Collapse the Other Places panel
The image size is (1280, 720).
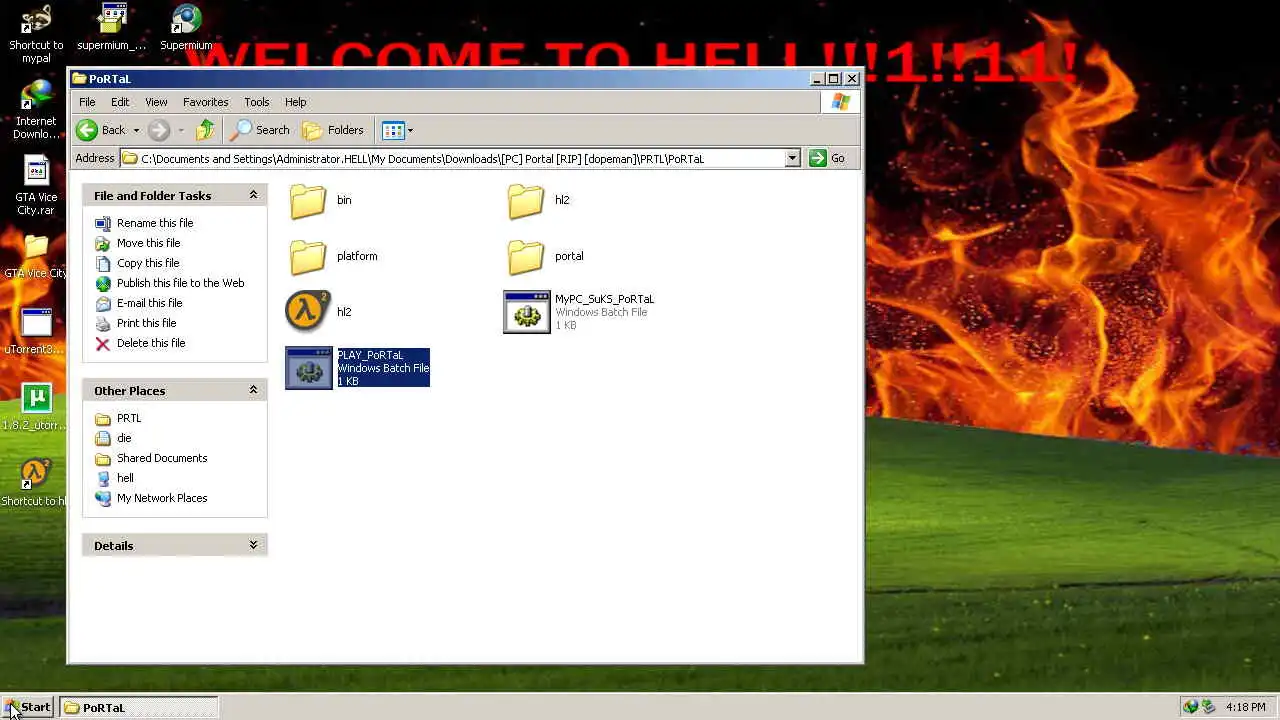(253, 390)
